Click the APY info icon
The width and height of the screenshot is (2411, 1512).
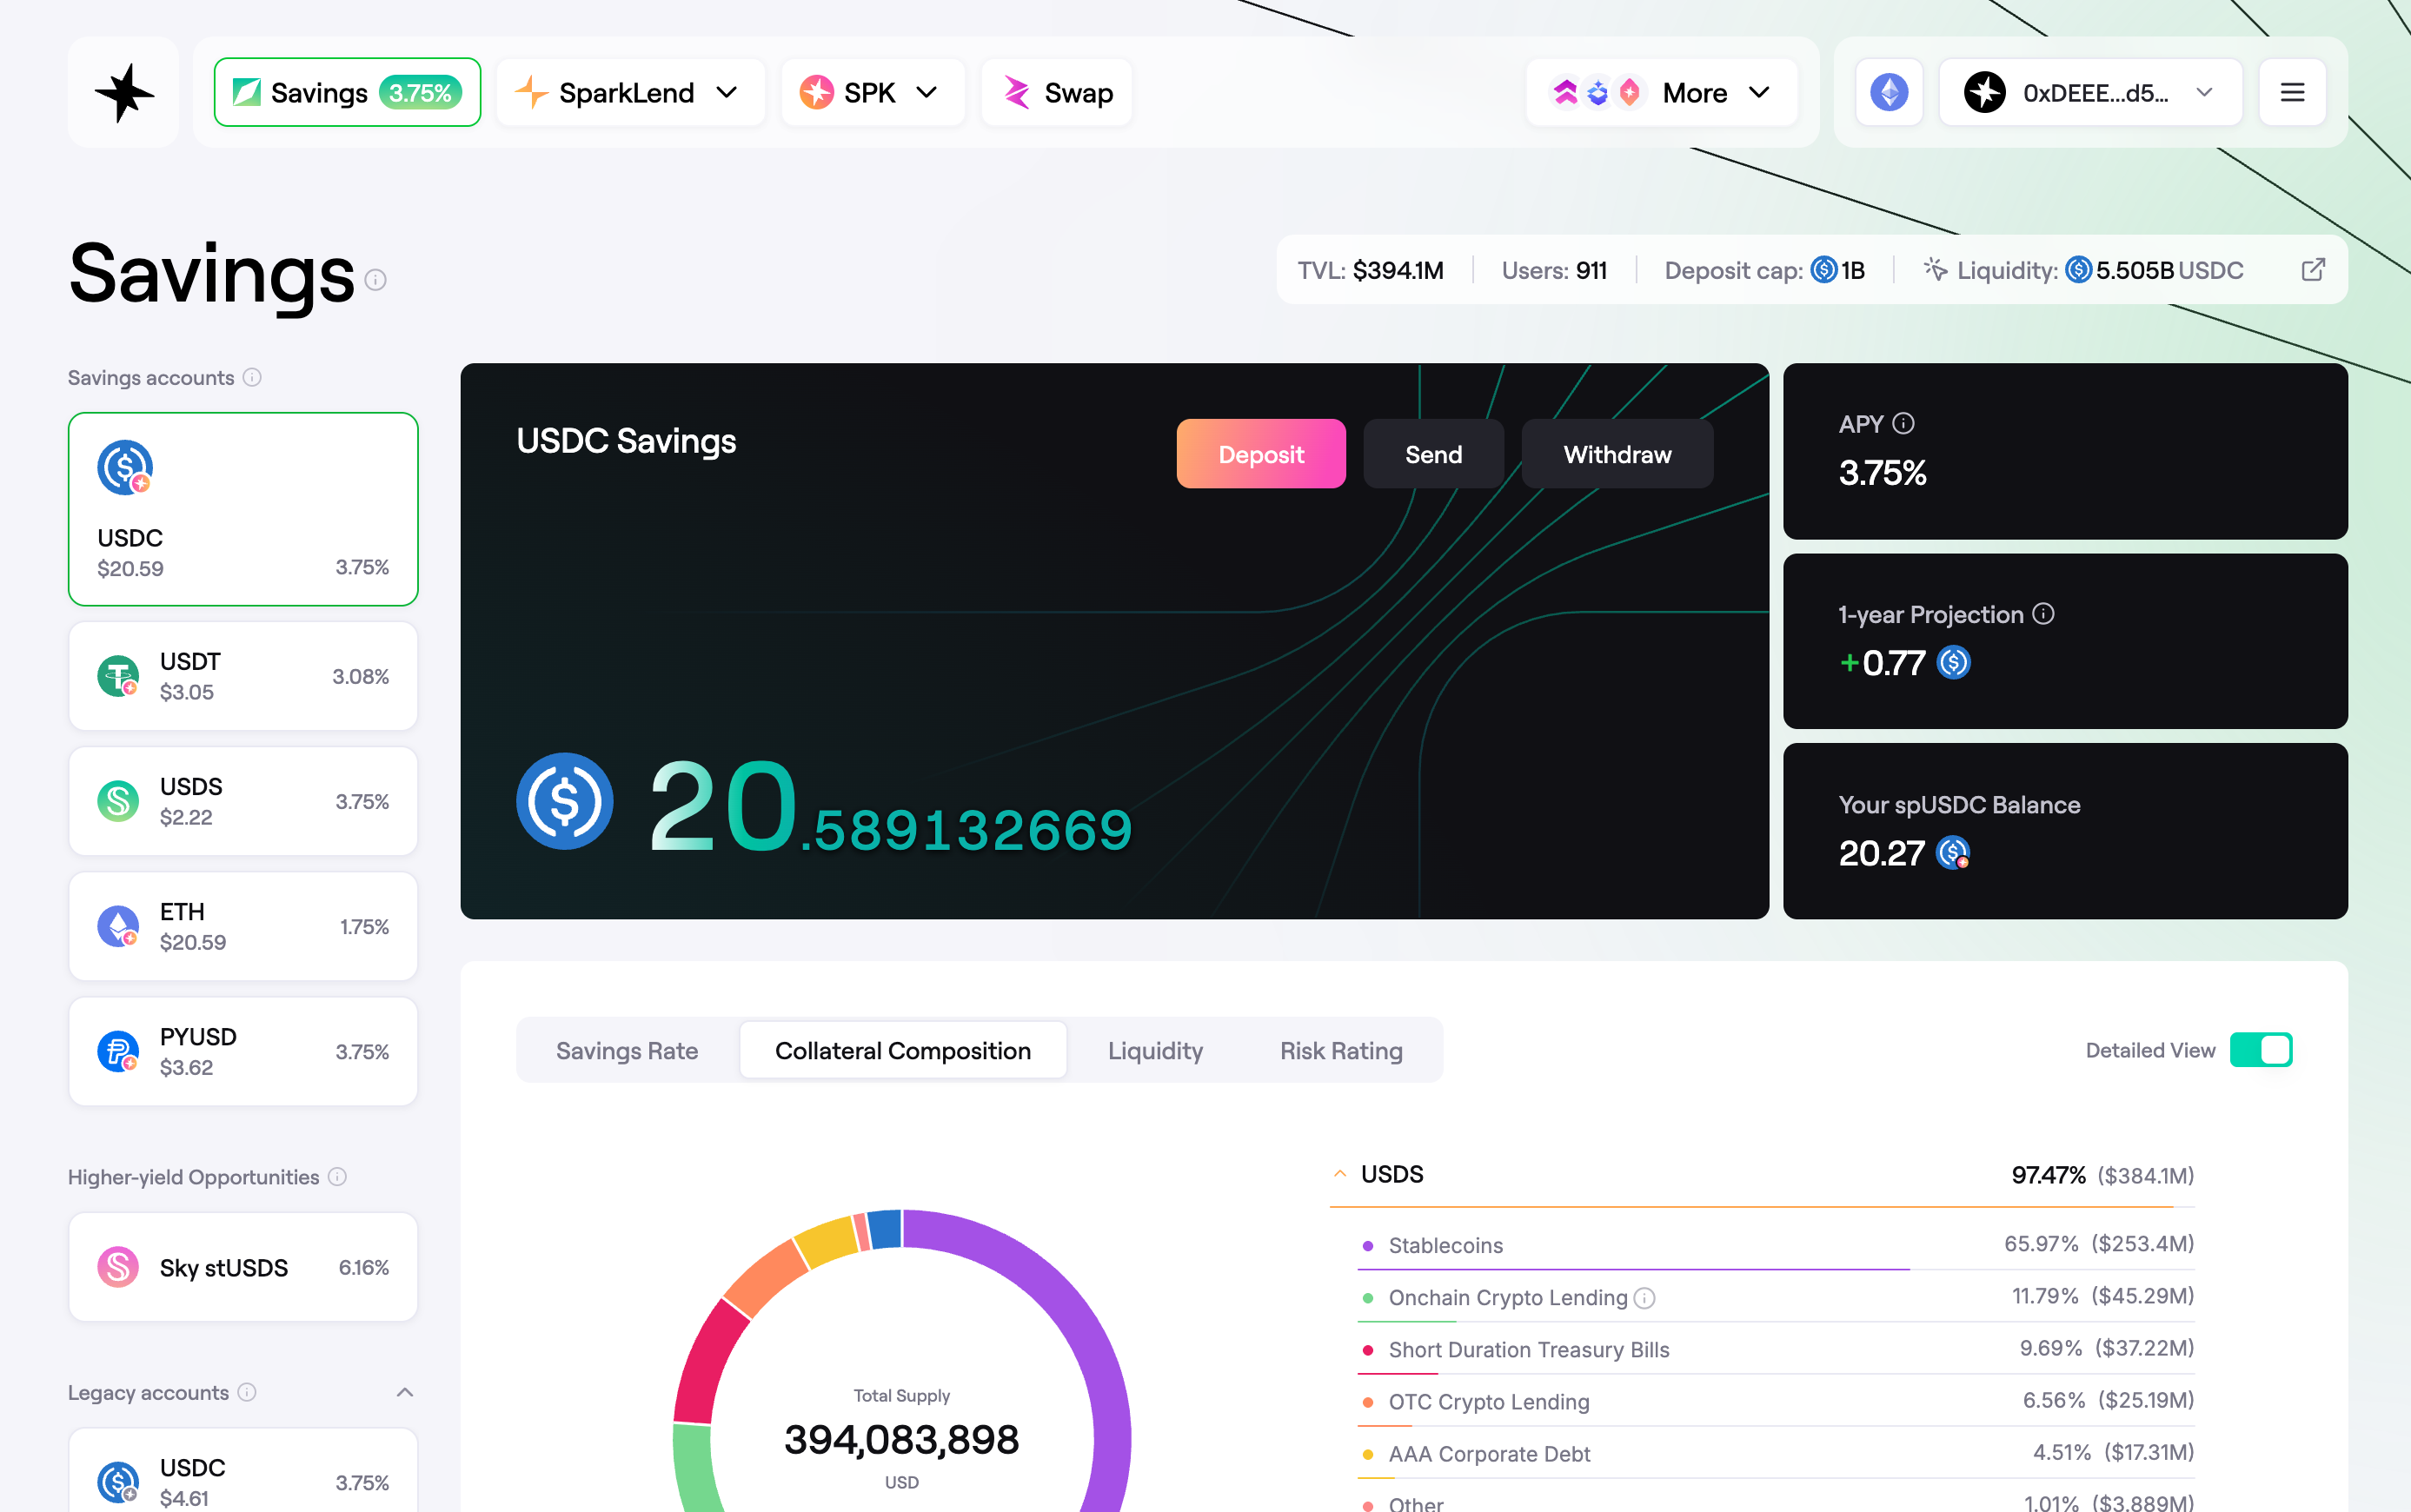(x=1904, y=424)
